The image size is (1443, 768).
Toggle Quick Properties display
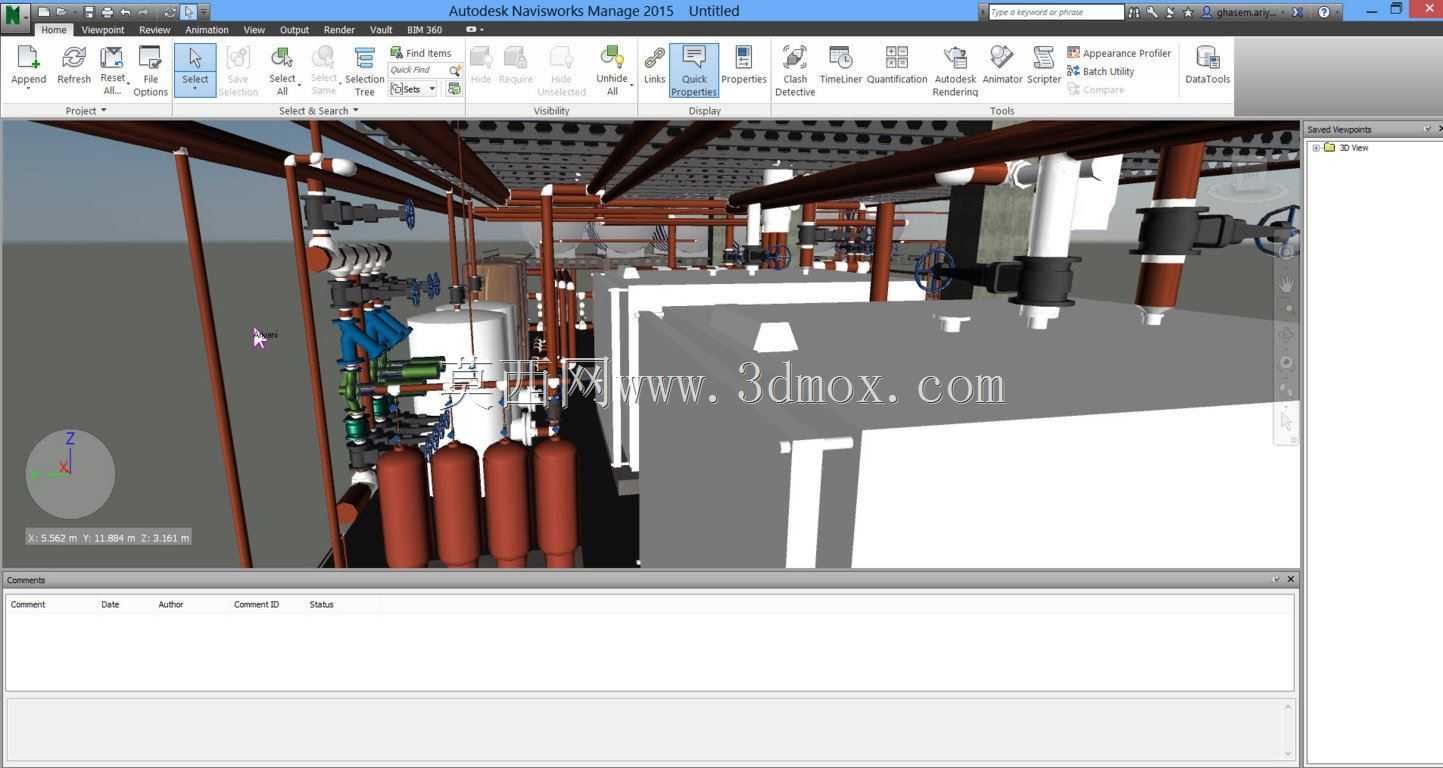click(x=694, y=71)
